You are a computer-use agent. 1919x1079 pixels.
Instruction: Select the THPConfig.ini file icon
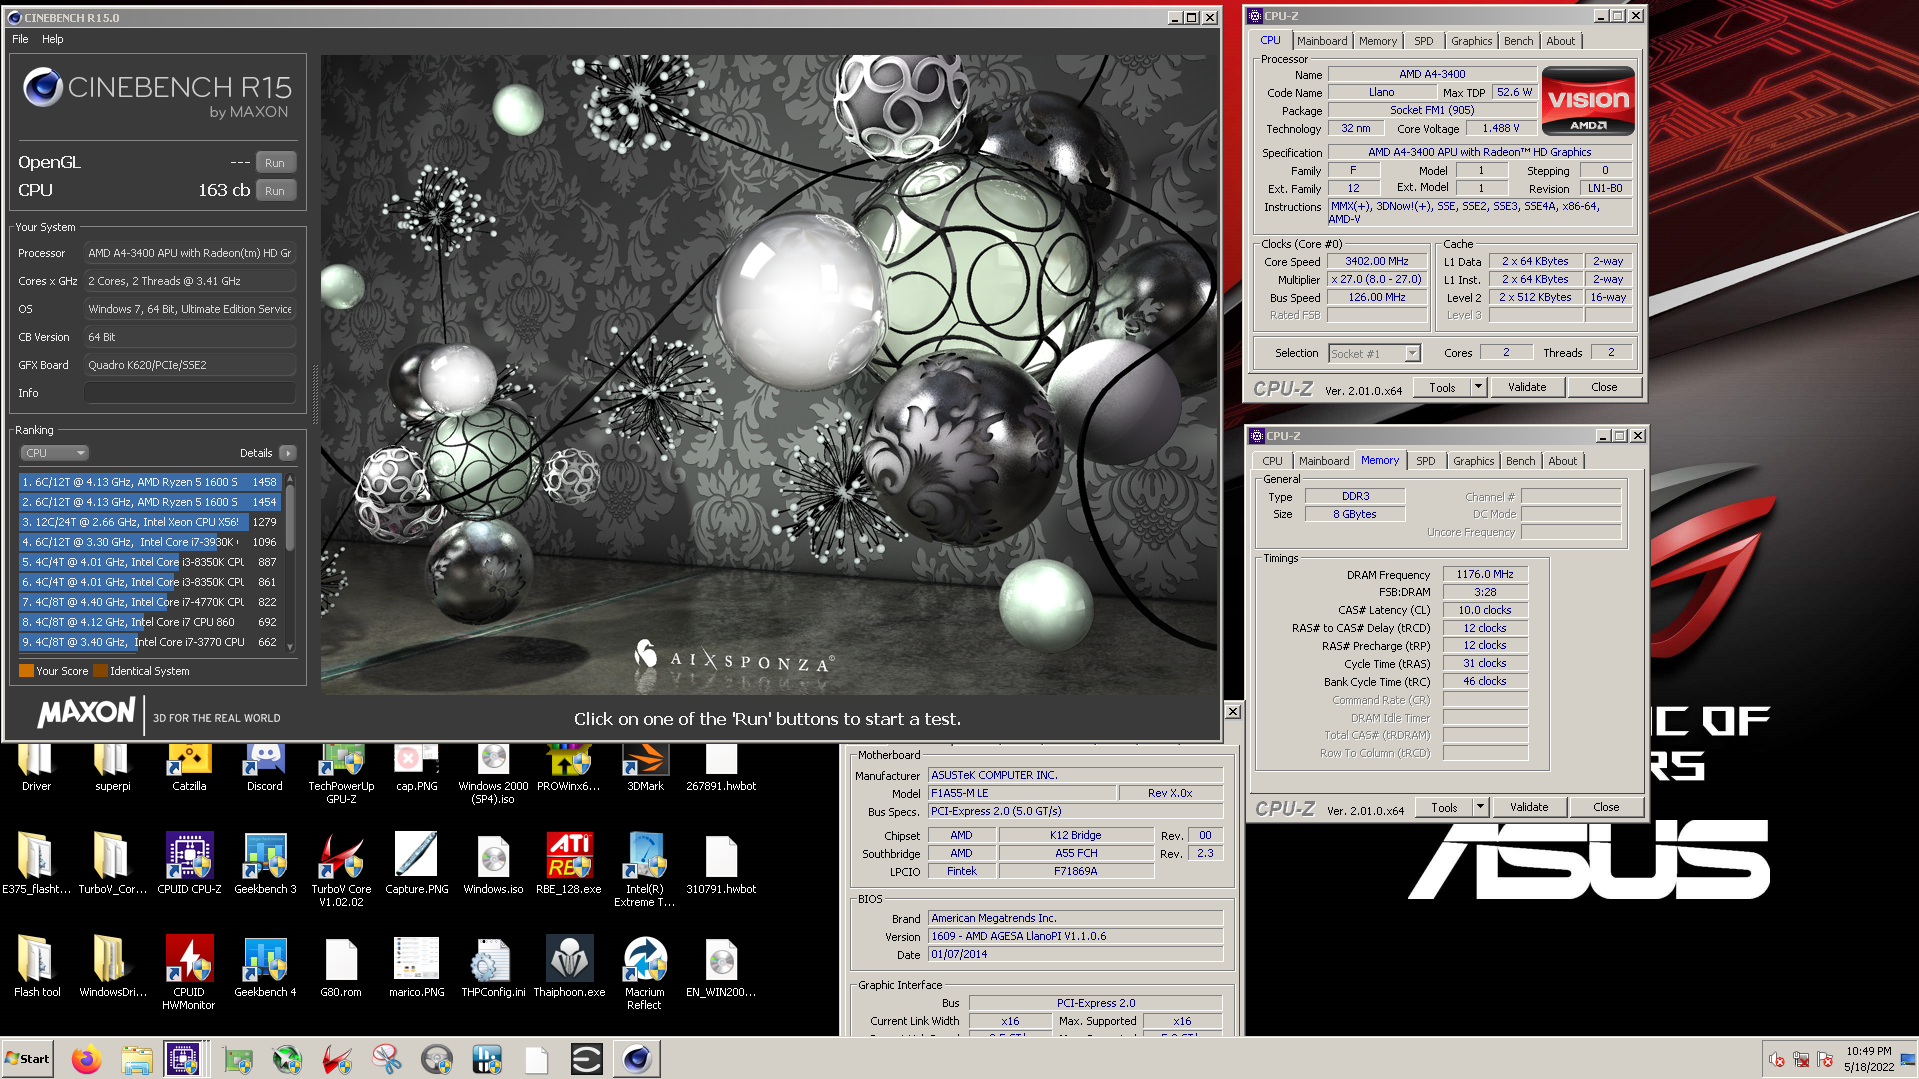pyautogui.click(x=493, y=966)
